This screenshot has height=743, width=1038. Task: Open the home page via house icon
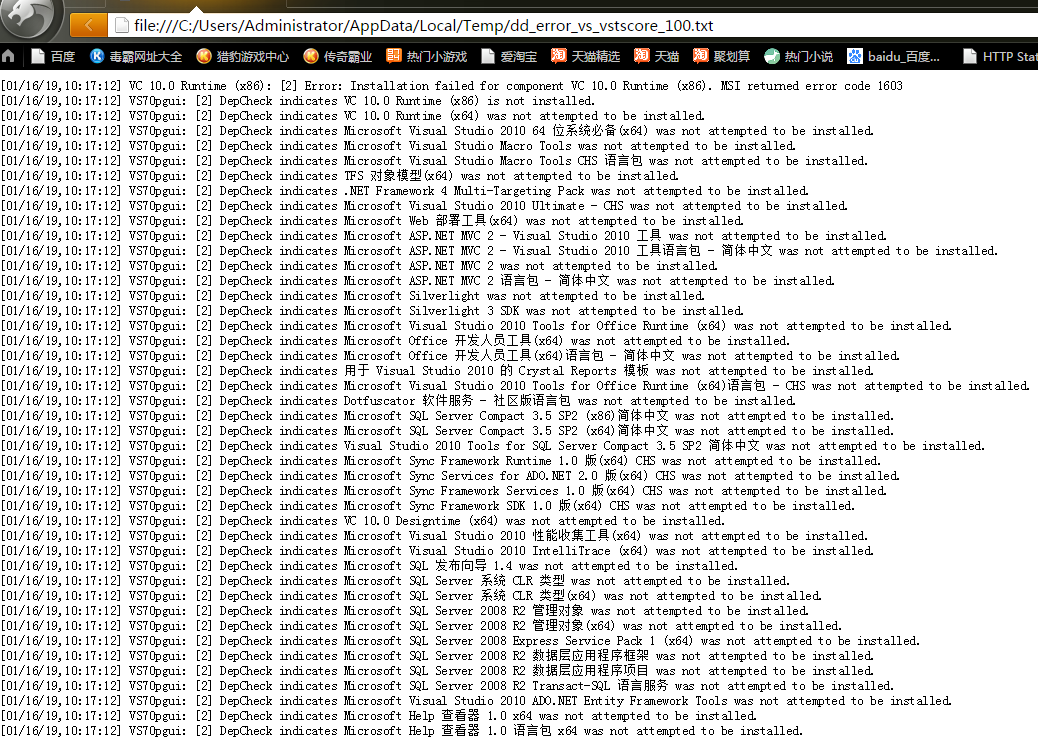[x=9, y=56]
